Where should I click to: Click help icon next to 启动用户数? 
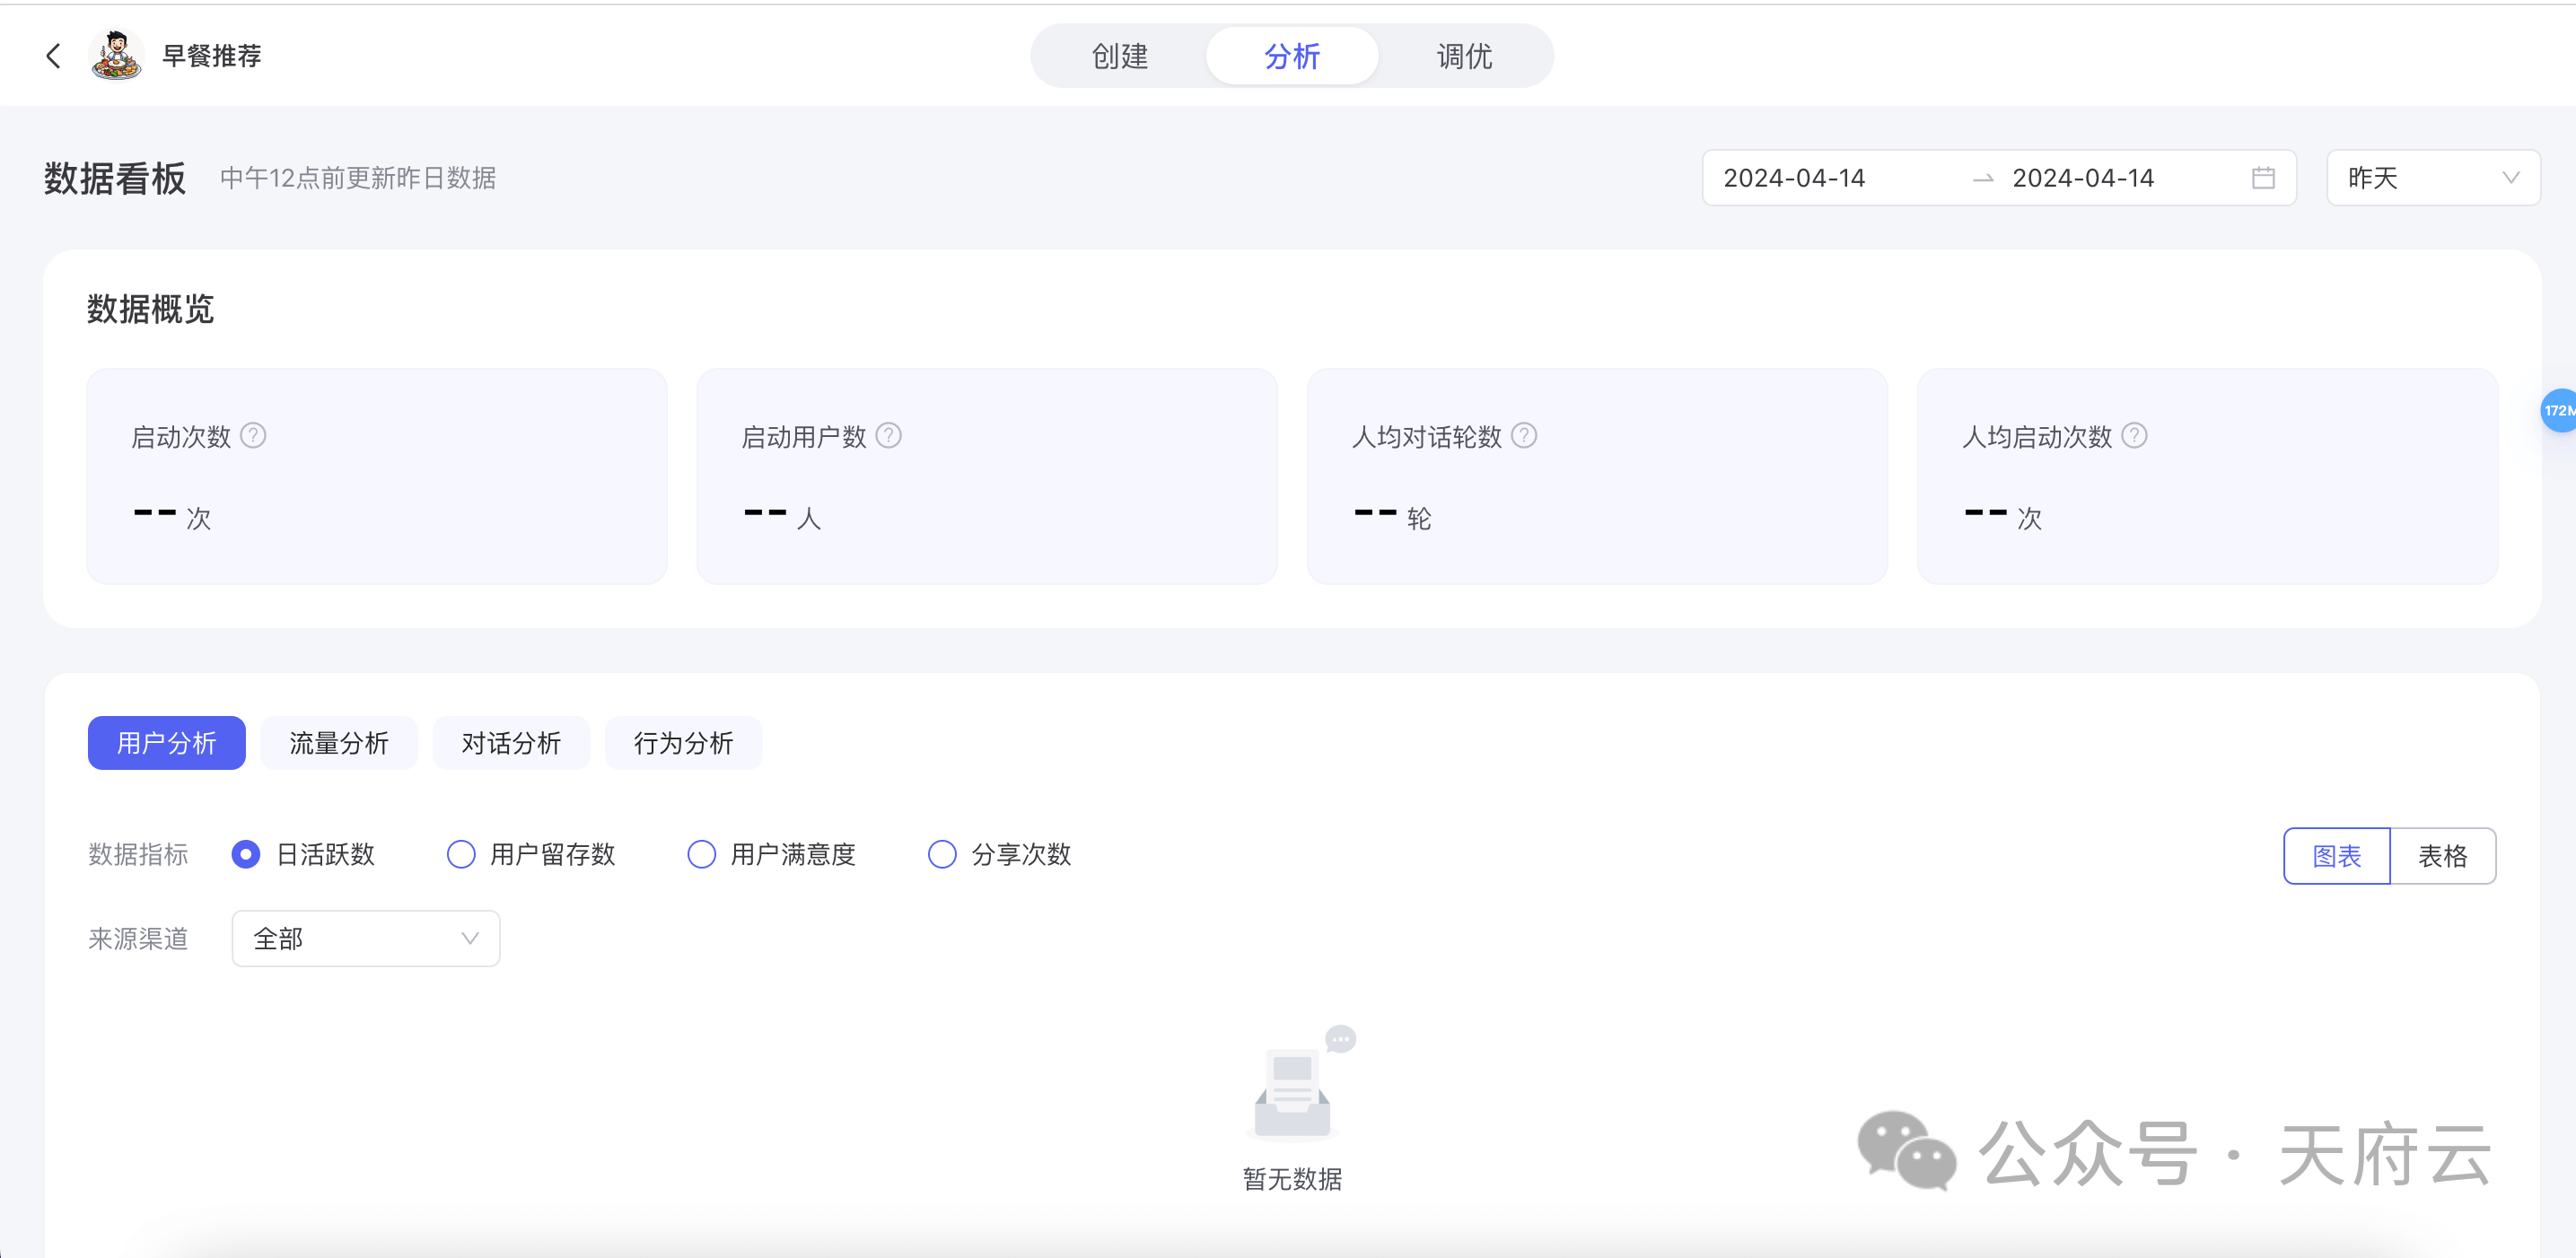888,436
